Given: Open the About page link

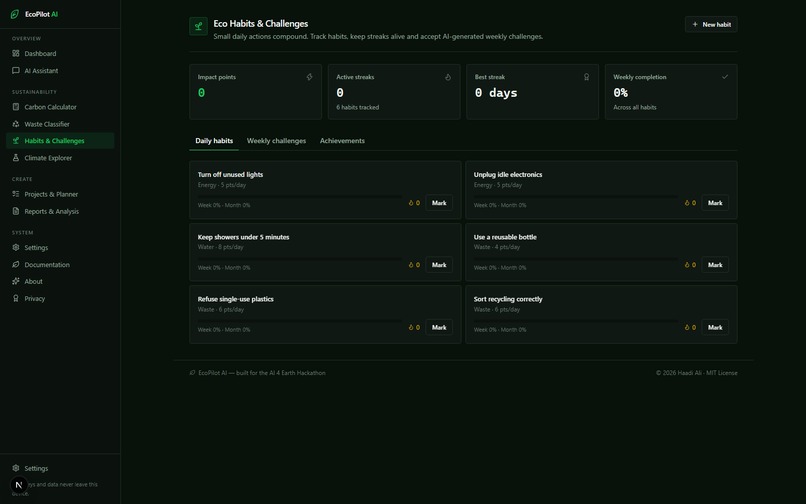Looking at the screenshot, I should tap(60, 281).
